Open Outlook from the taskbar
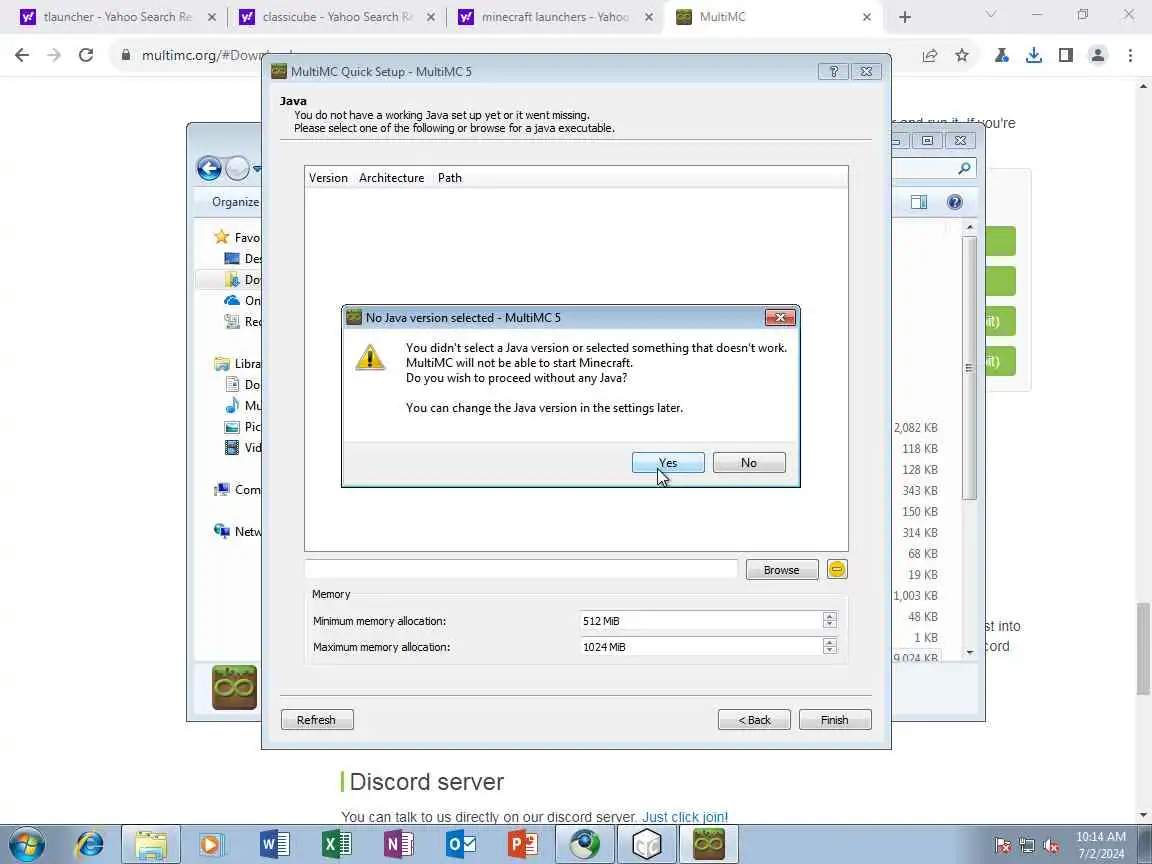 (x=461, y=845)
